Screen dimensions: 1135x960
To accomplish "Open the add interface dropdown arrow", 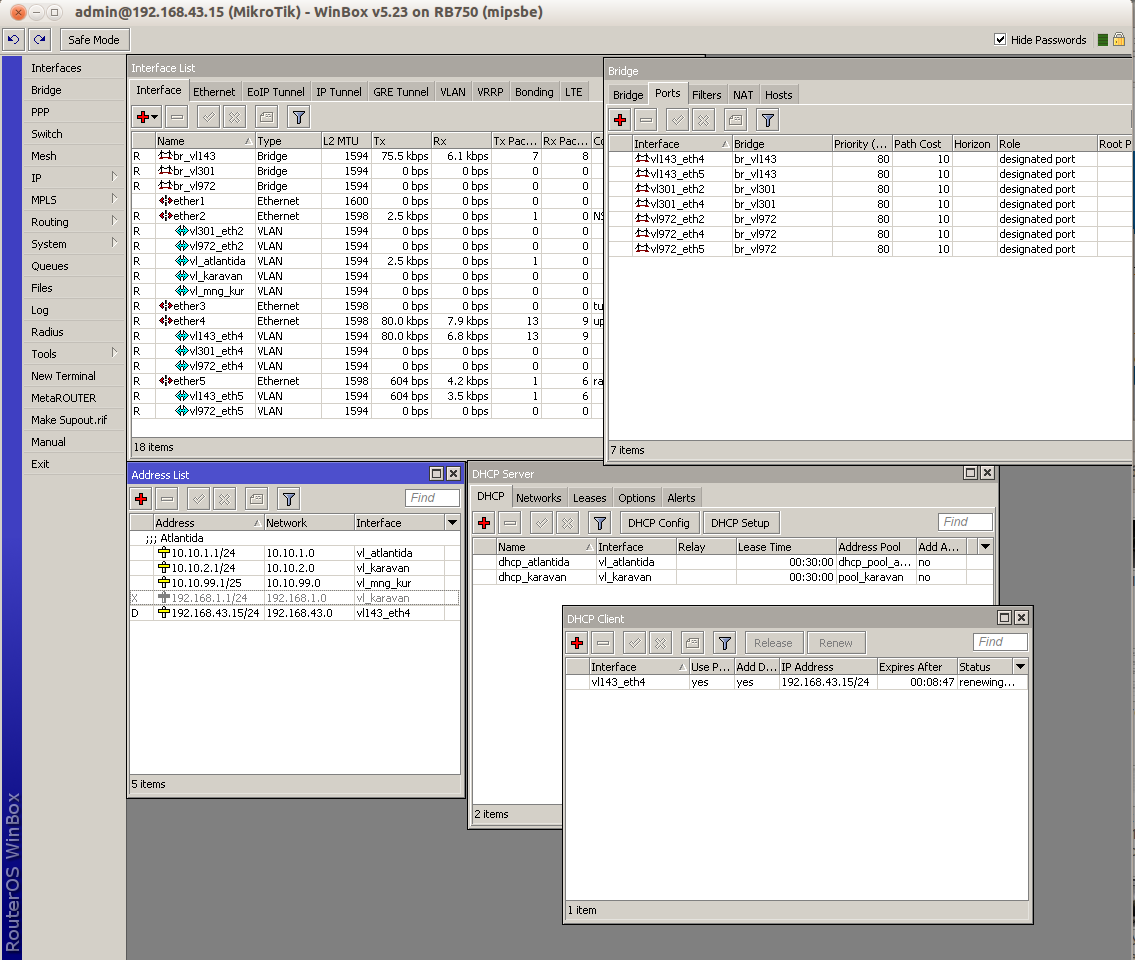I will coord(155,116).
